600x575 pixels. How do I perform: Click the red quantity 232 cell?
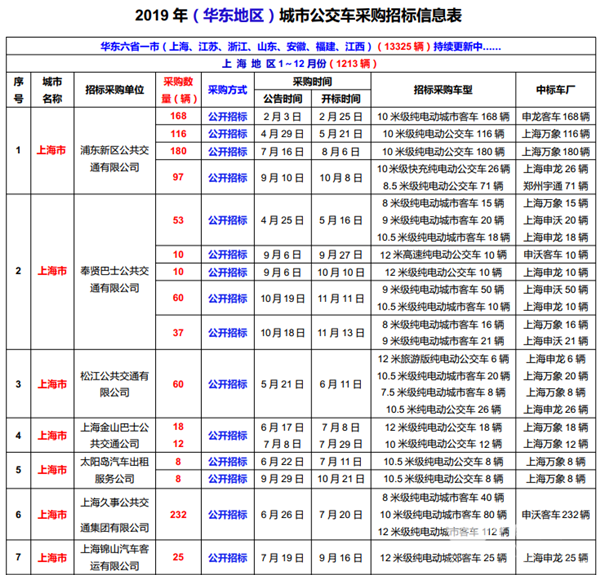pyautogui.click(x=179, y=514)
